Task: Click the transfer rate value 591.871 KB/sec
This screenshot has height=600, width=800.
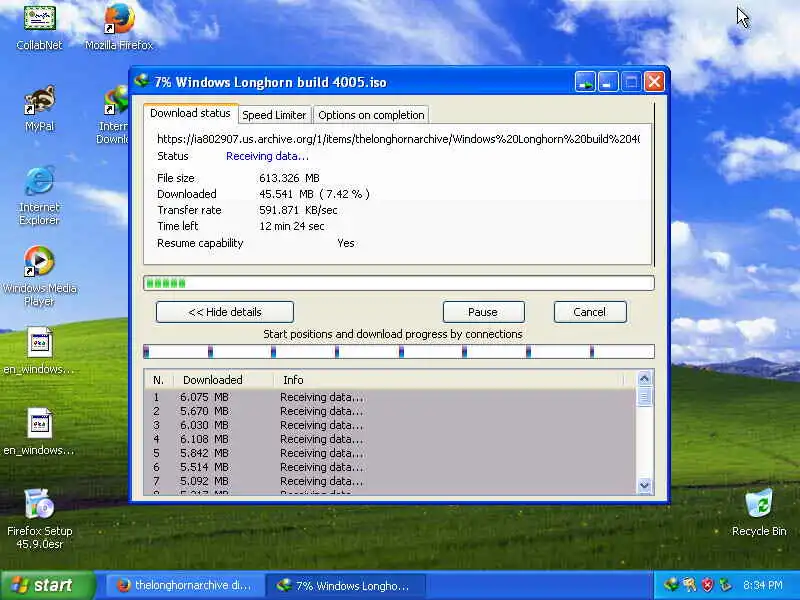Action: pos(298,210)
